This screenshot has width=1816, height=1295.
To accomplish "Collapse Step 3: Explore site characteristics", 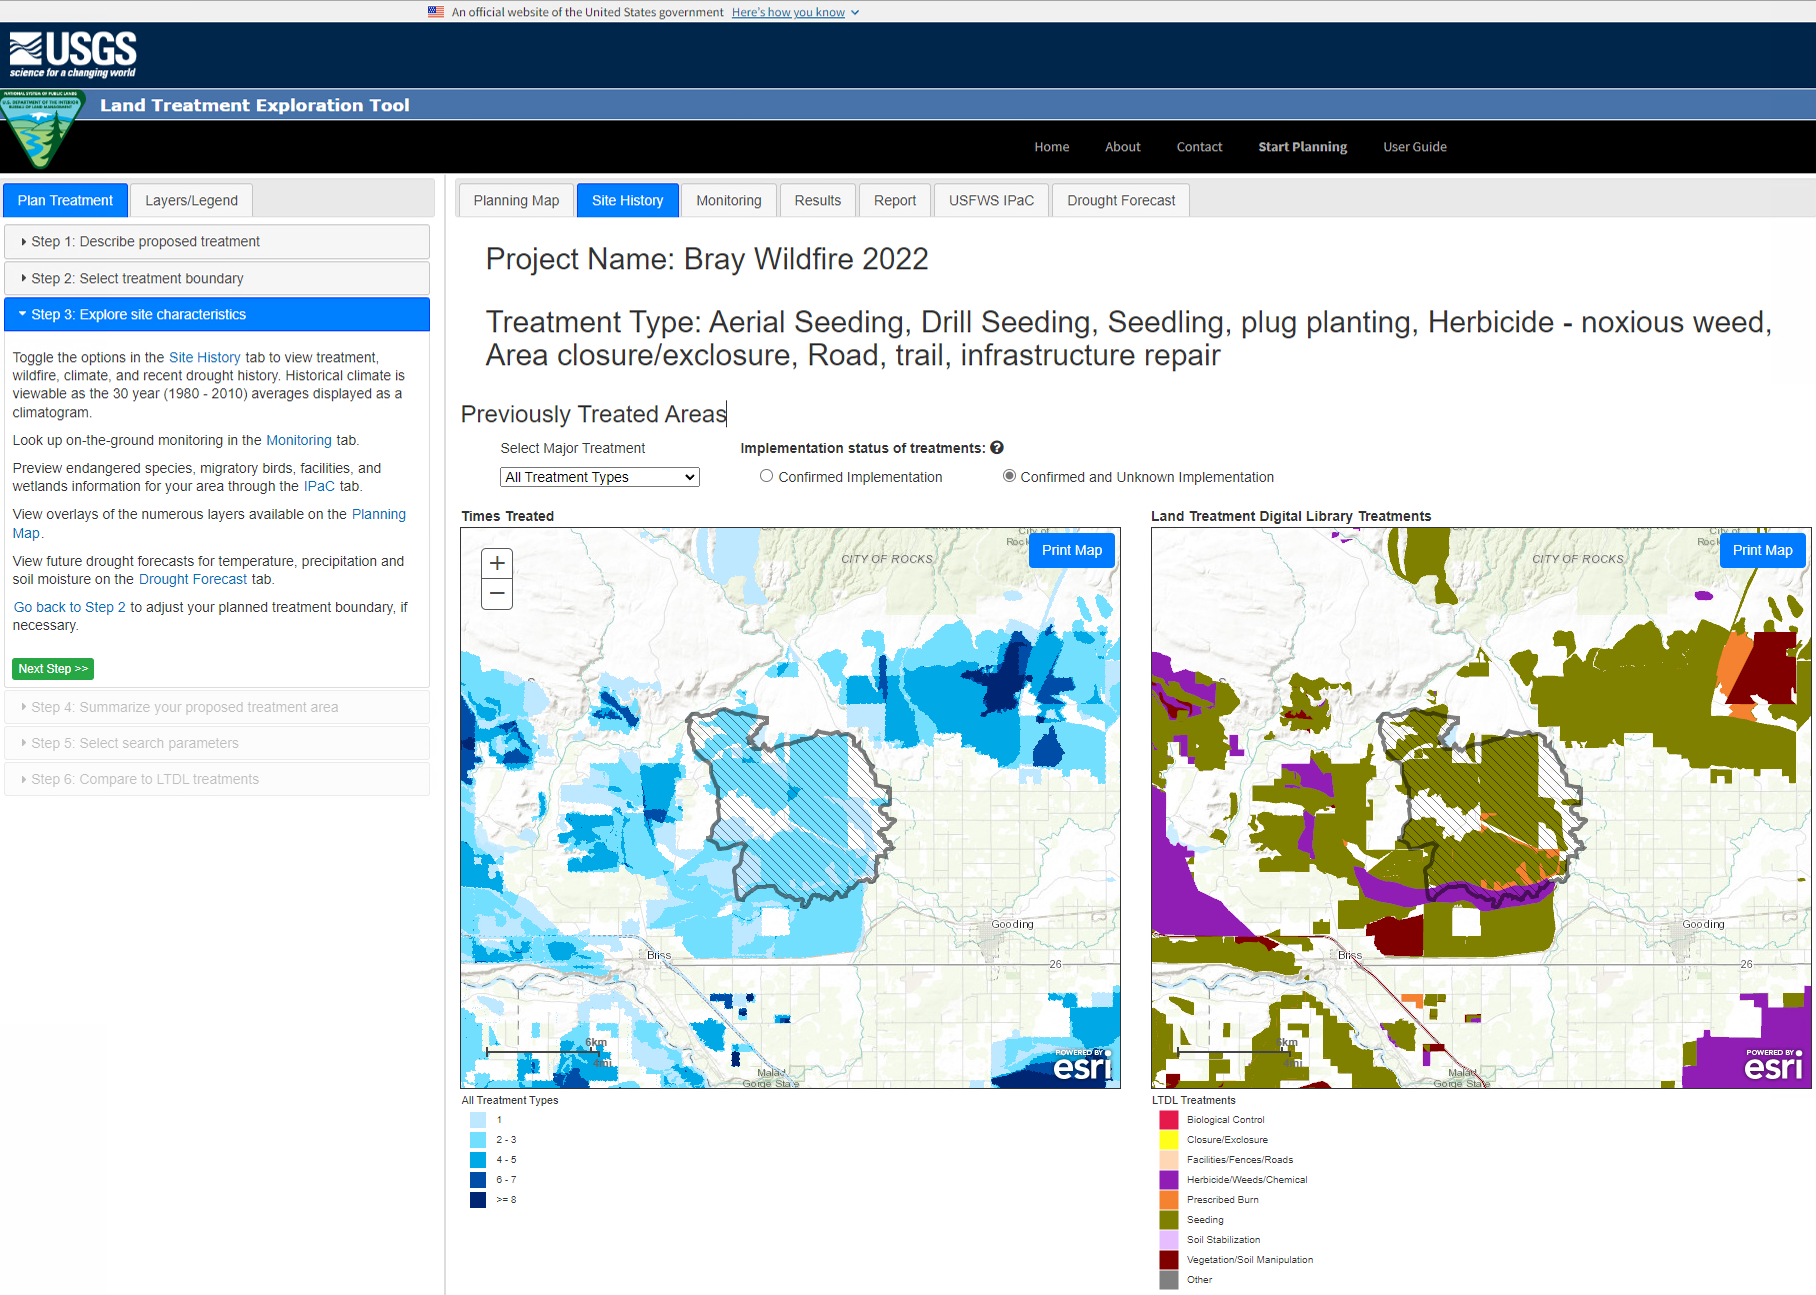I will [217, 314].
